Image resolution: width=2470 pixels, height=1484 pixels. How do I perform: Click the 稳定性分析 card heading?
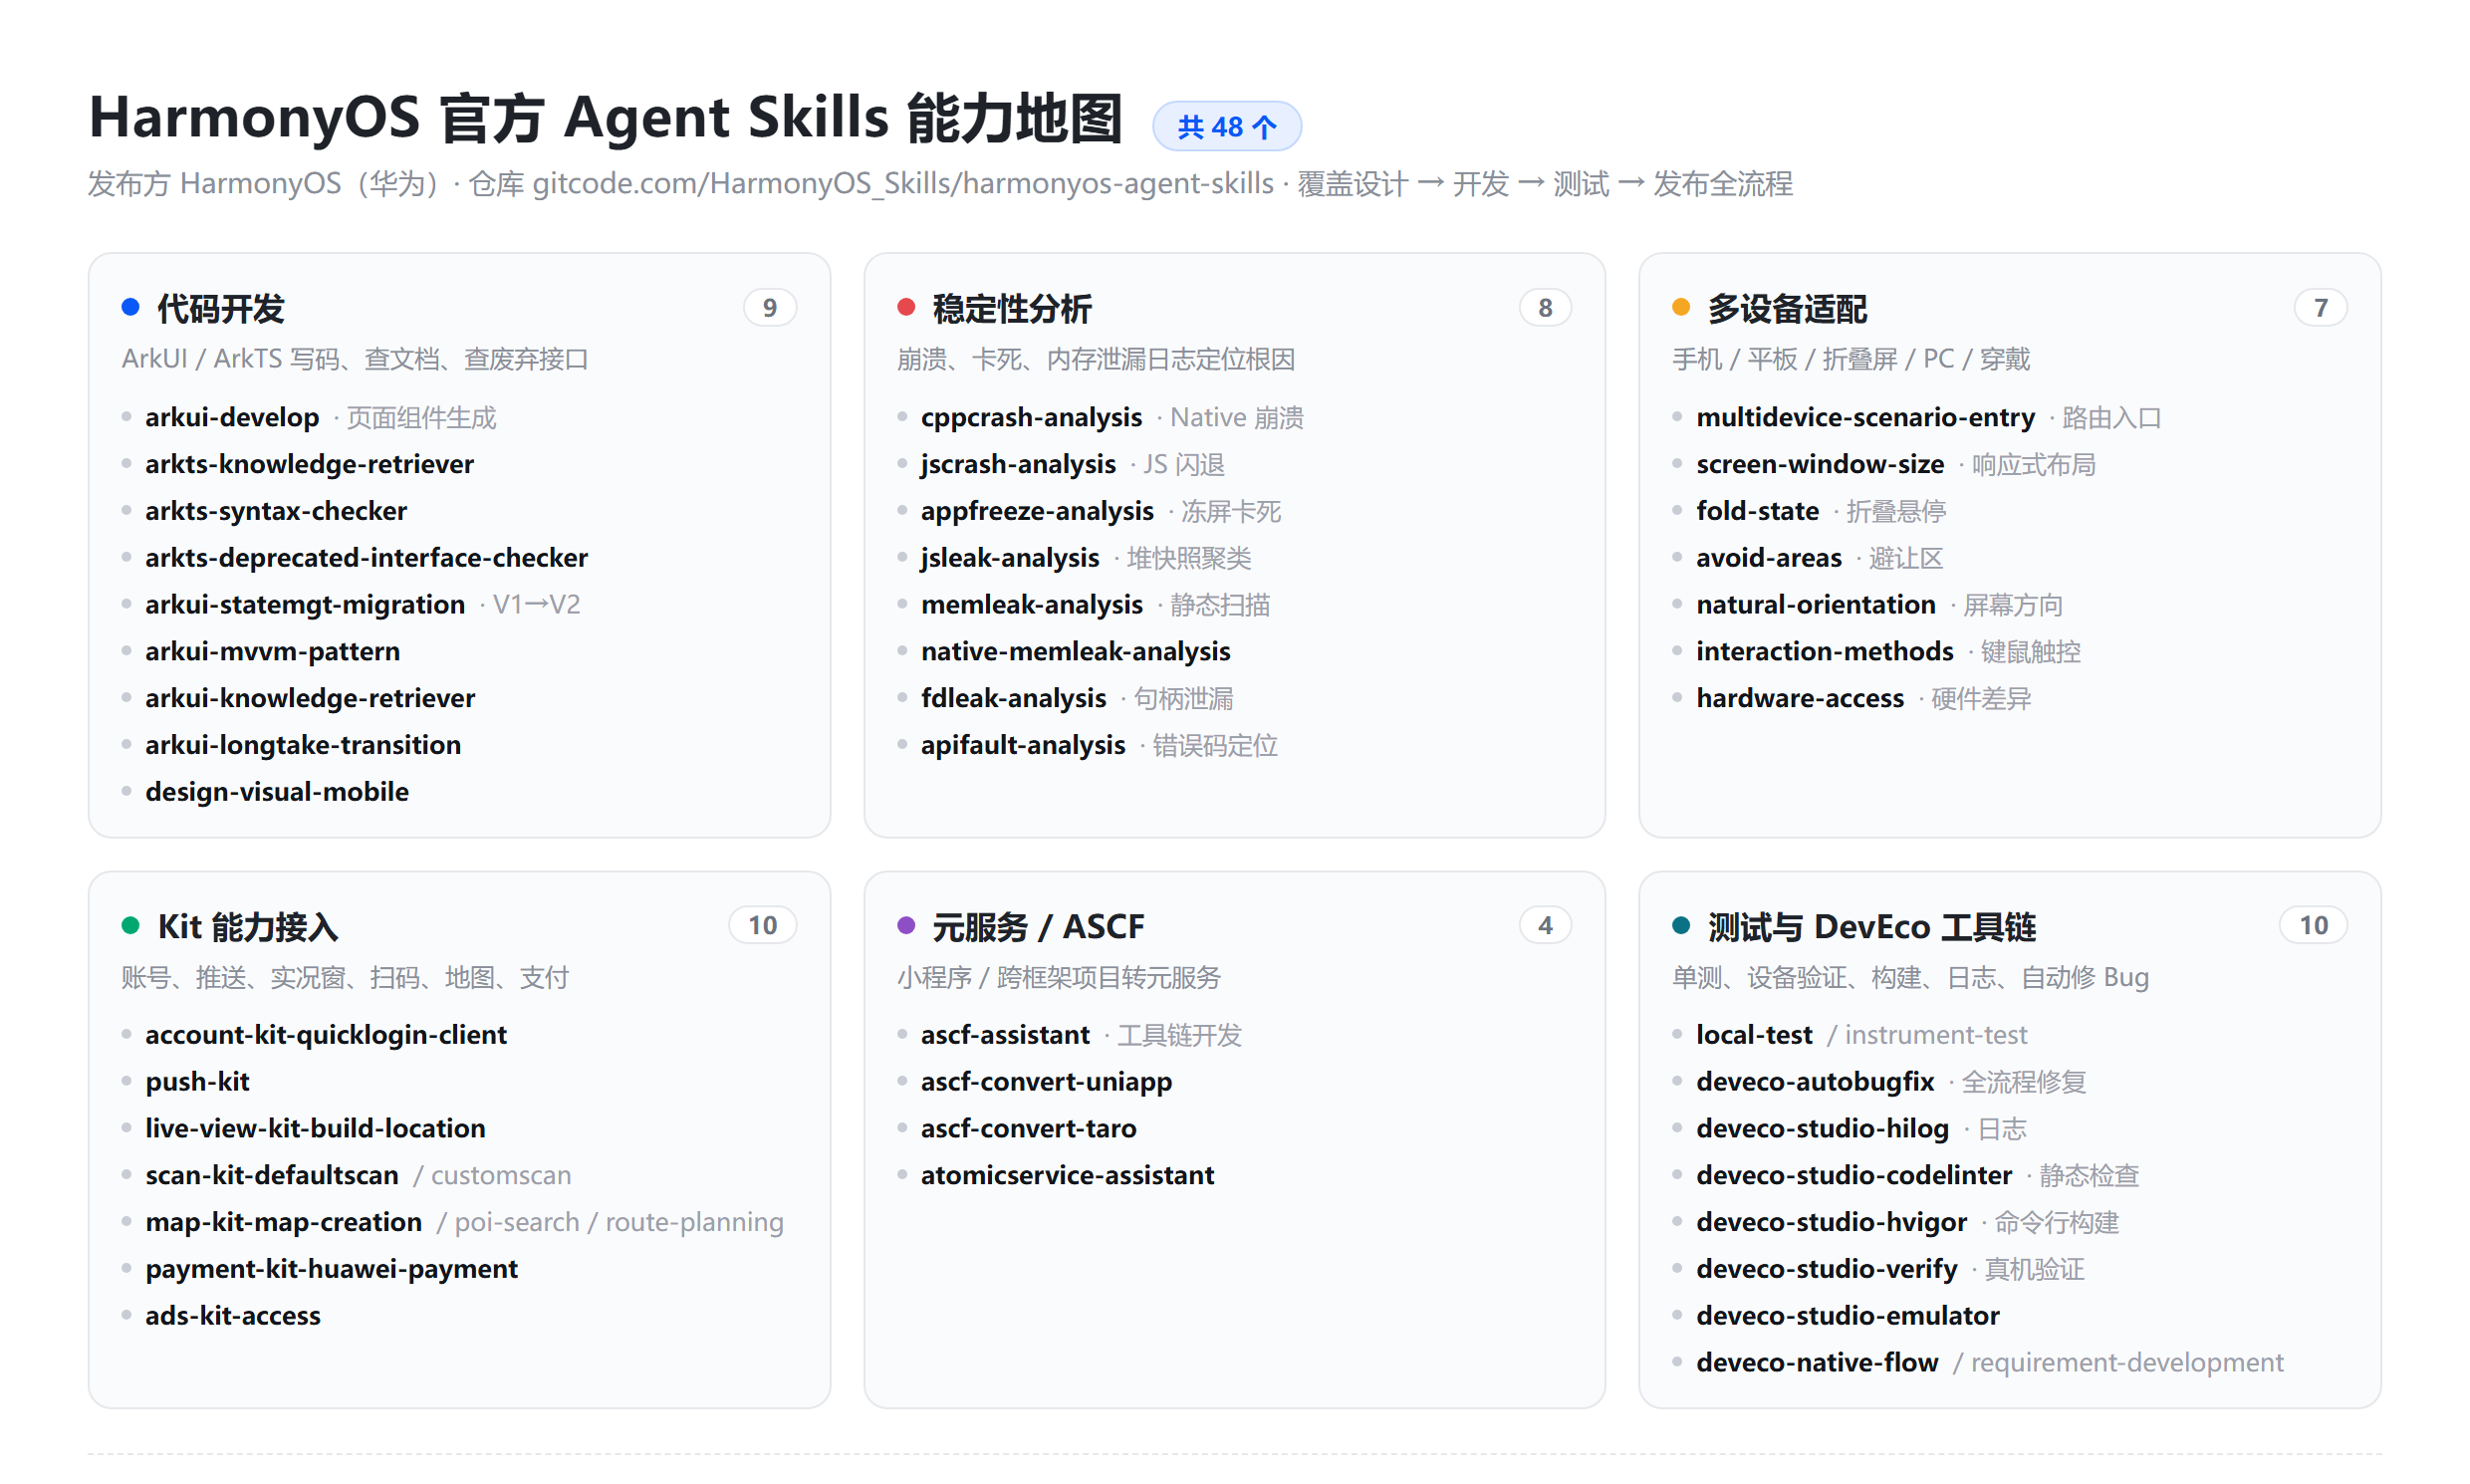coord(1012,308)
